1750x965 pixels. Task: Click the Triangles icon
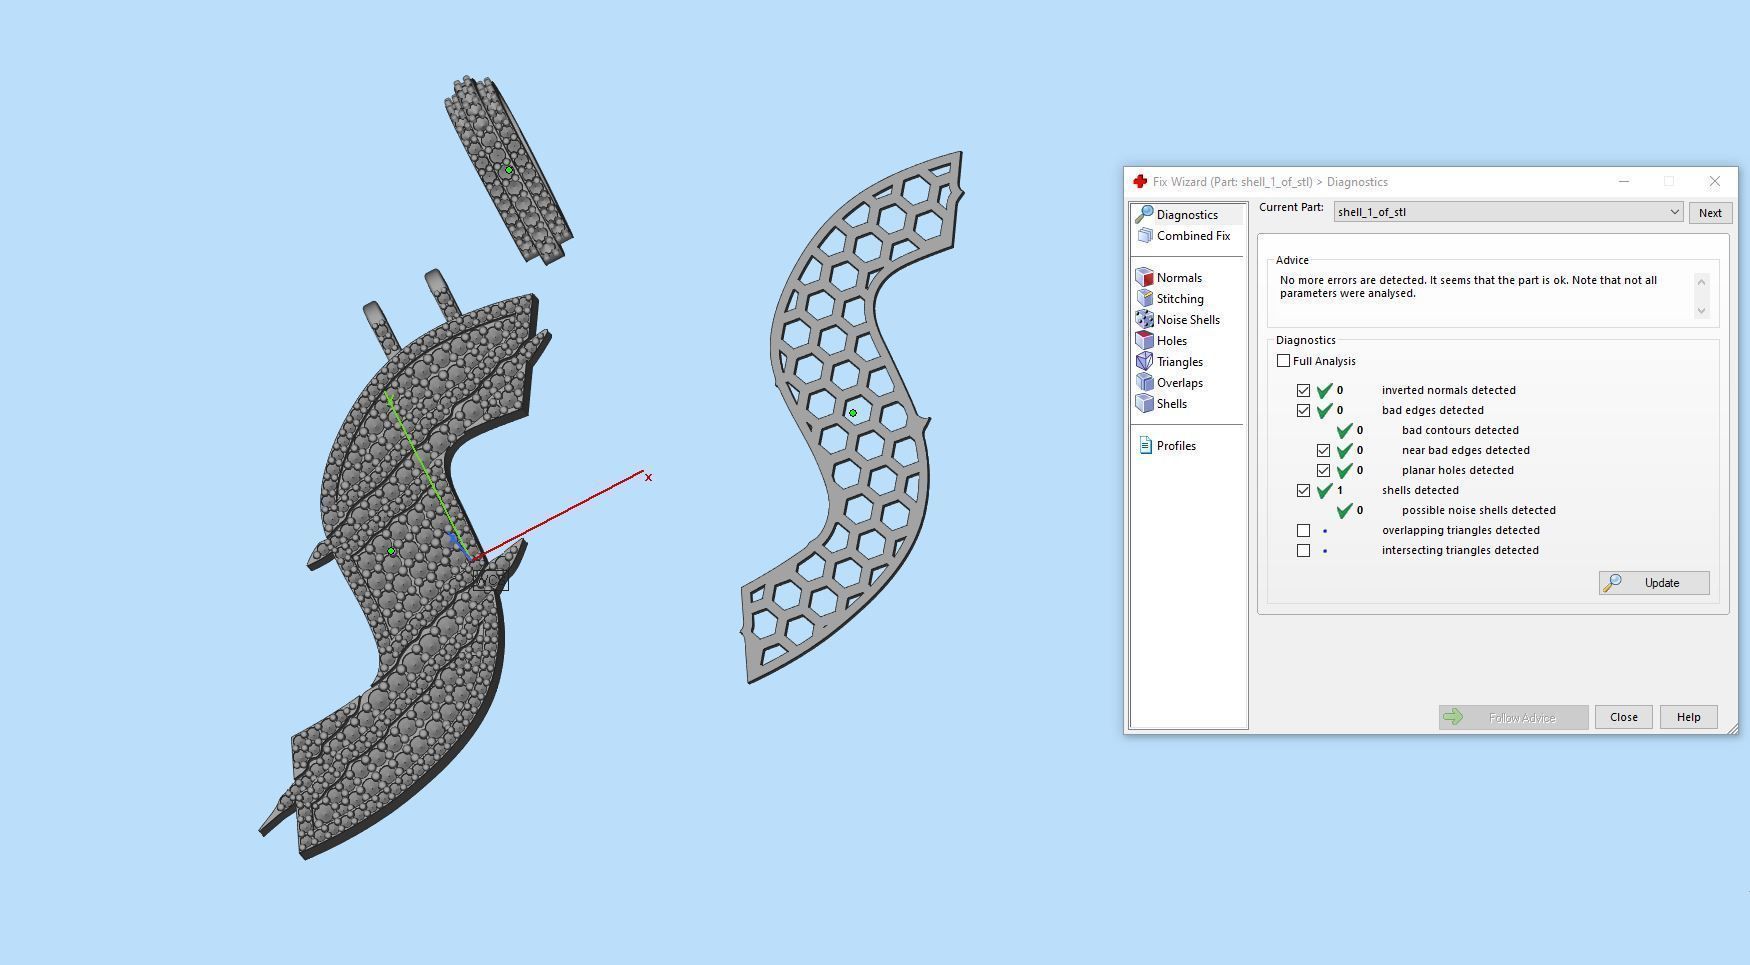(1145, 362)
